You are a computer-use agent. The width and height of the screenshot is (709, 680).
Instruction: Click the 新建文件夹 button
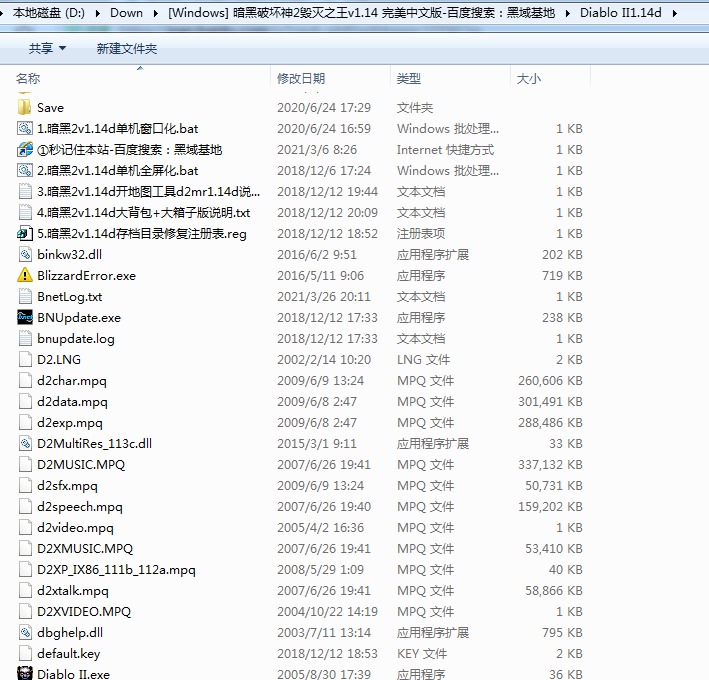[127, 48]
